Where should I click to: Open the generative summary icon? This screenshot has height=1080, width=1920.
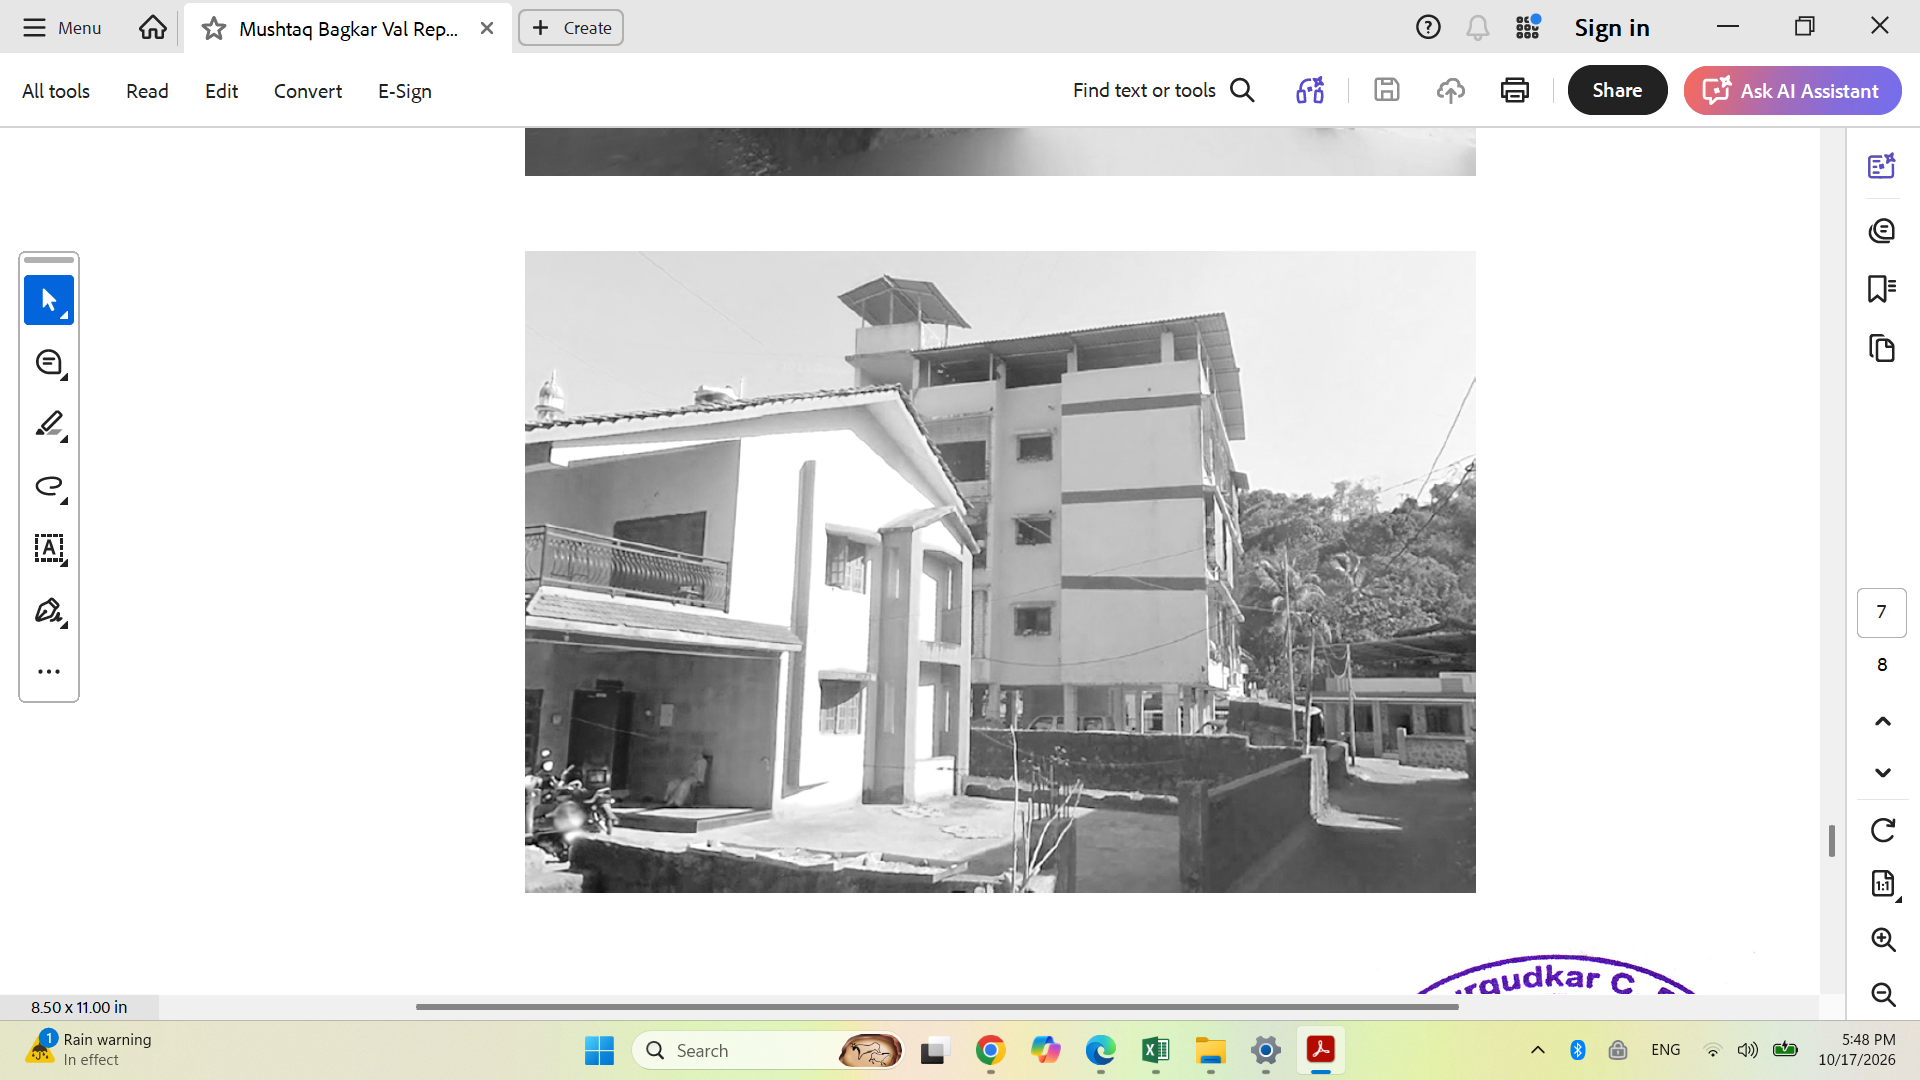coord(1310,91)
